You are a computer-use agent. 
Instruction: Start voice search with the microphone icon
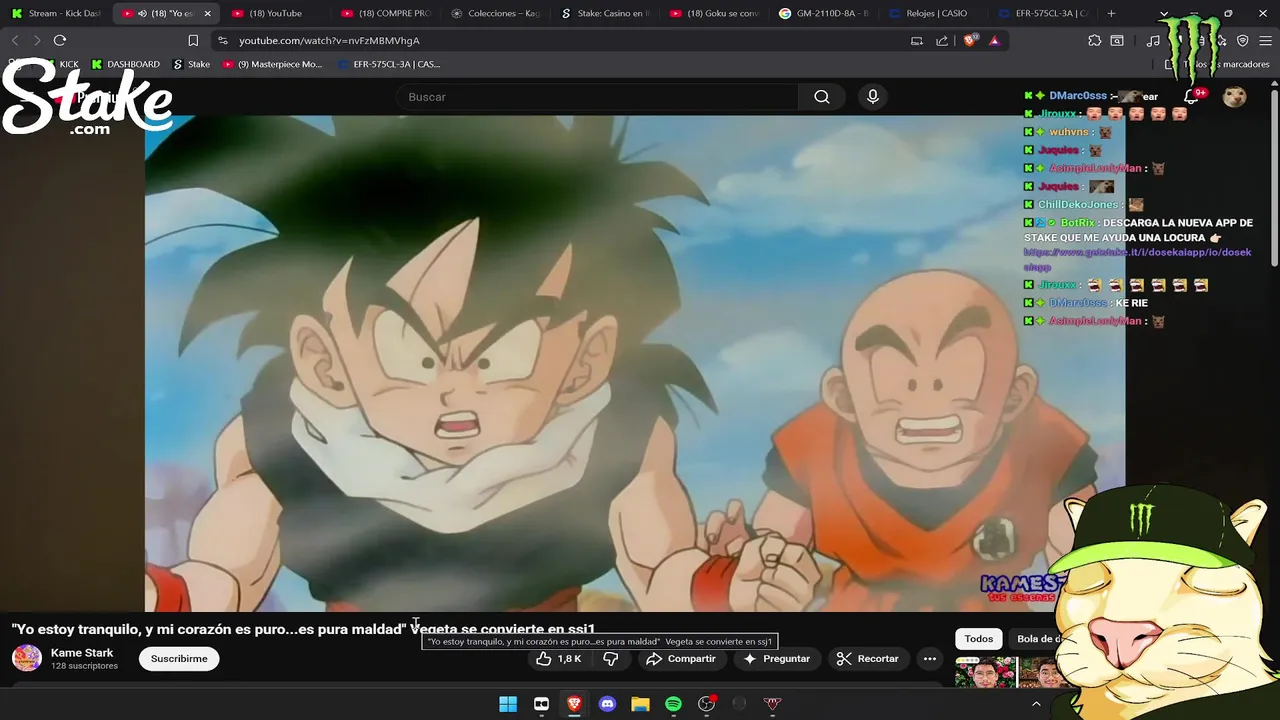click(x=873, y=97)
